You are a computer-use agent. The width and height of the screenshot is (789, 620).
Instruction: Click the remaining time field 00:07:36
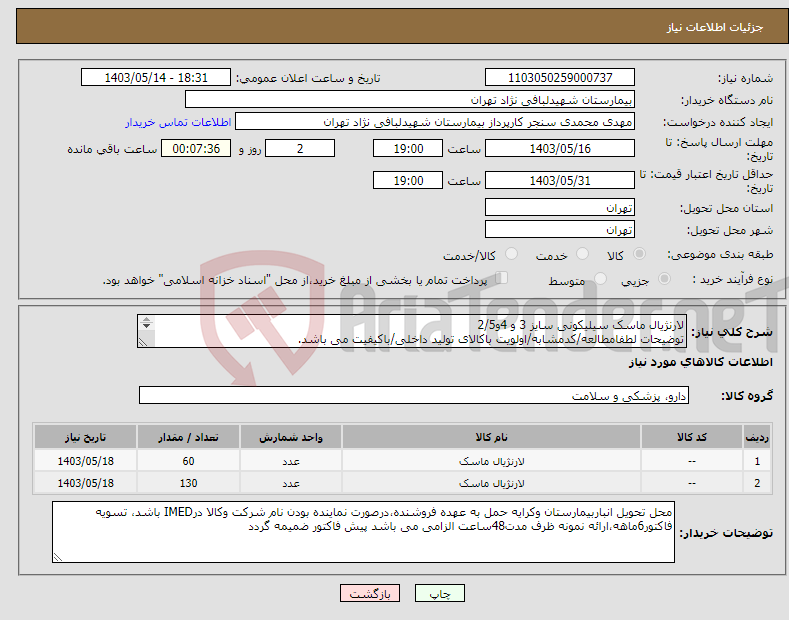tap(196, 148)
